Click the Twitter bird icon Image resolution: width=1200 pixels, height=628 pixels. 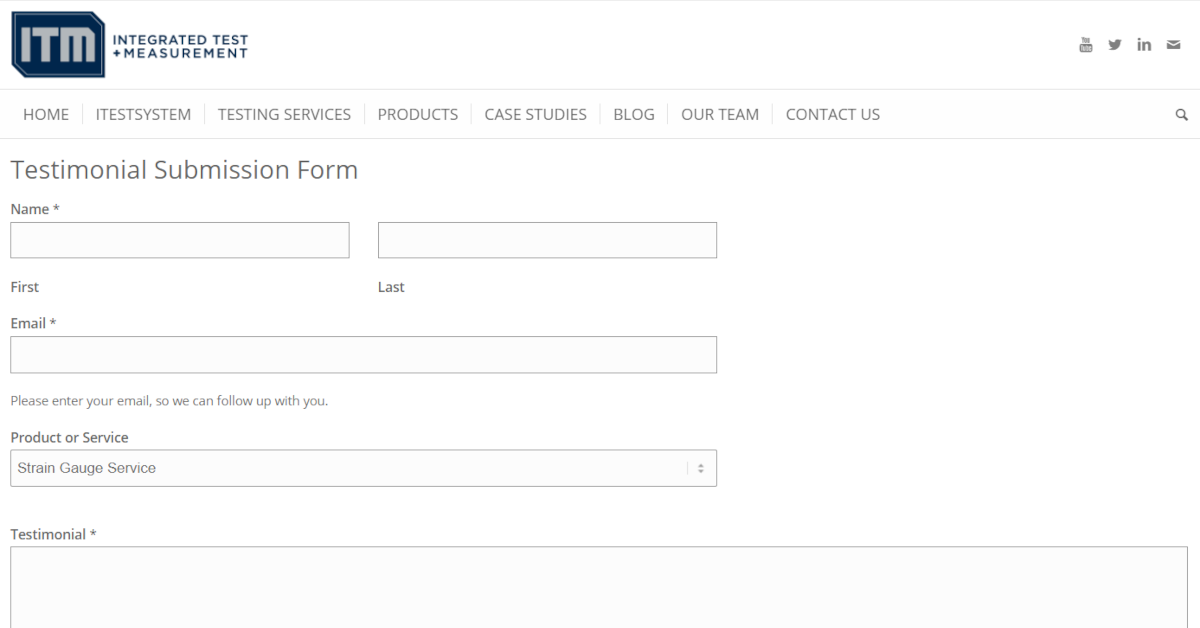point(1114,44)
